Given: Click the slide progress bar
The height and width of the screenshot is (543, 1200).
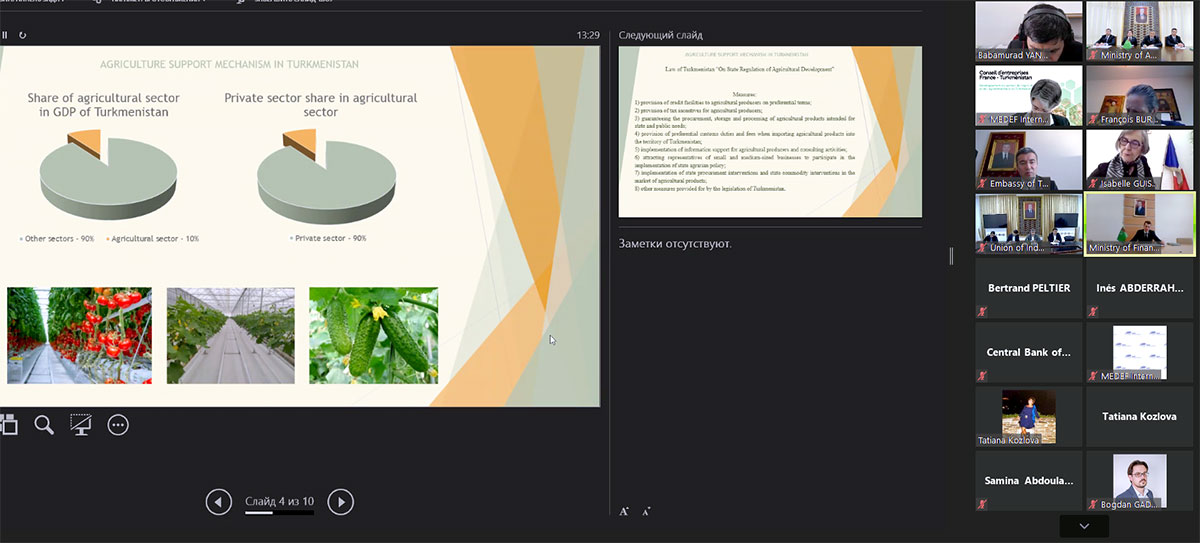Looking at the screenshot, I should coord(279,513).
